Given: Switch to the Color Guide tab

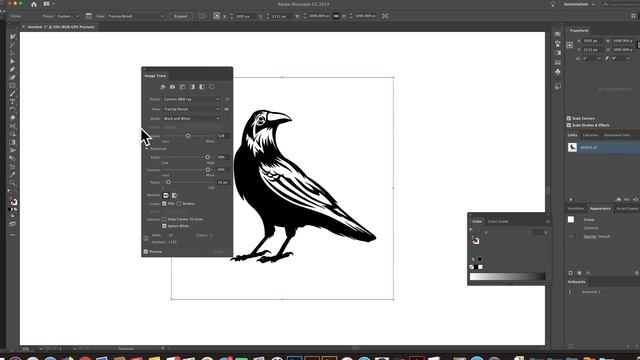Looking at the screenshot, I should (x=498, y=222).
